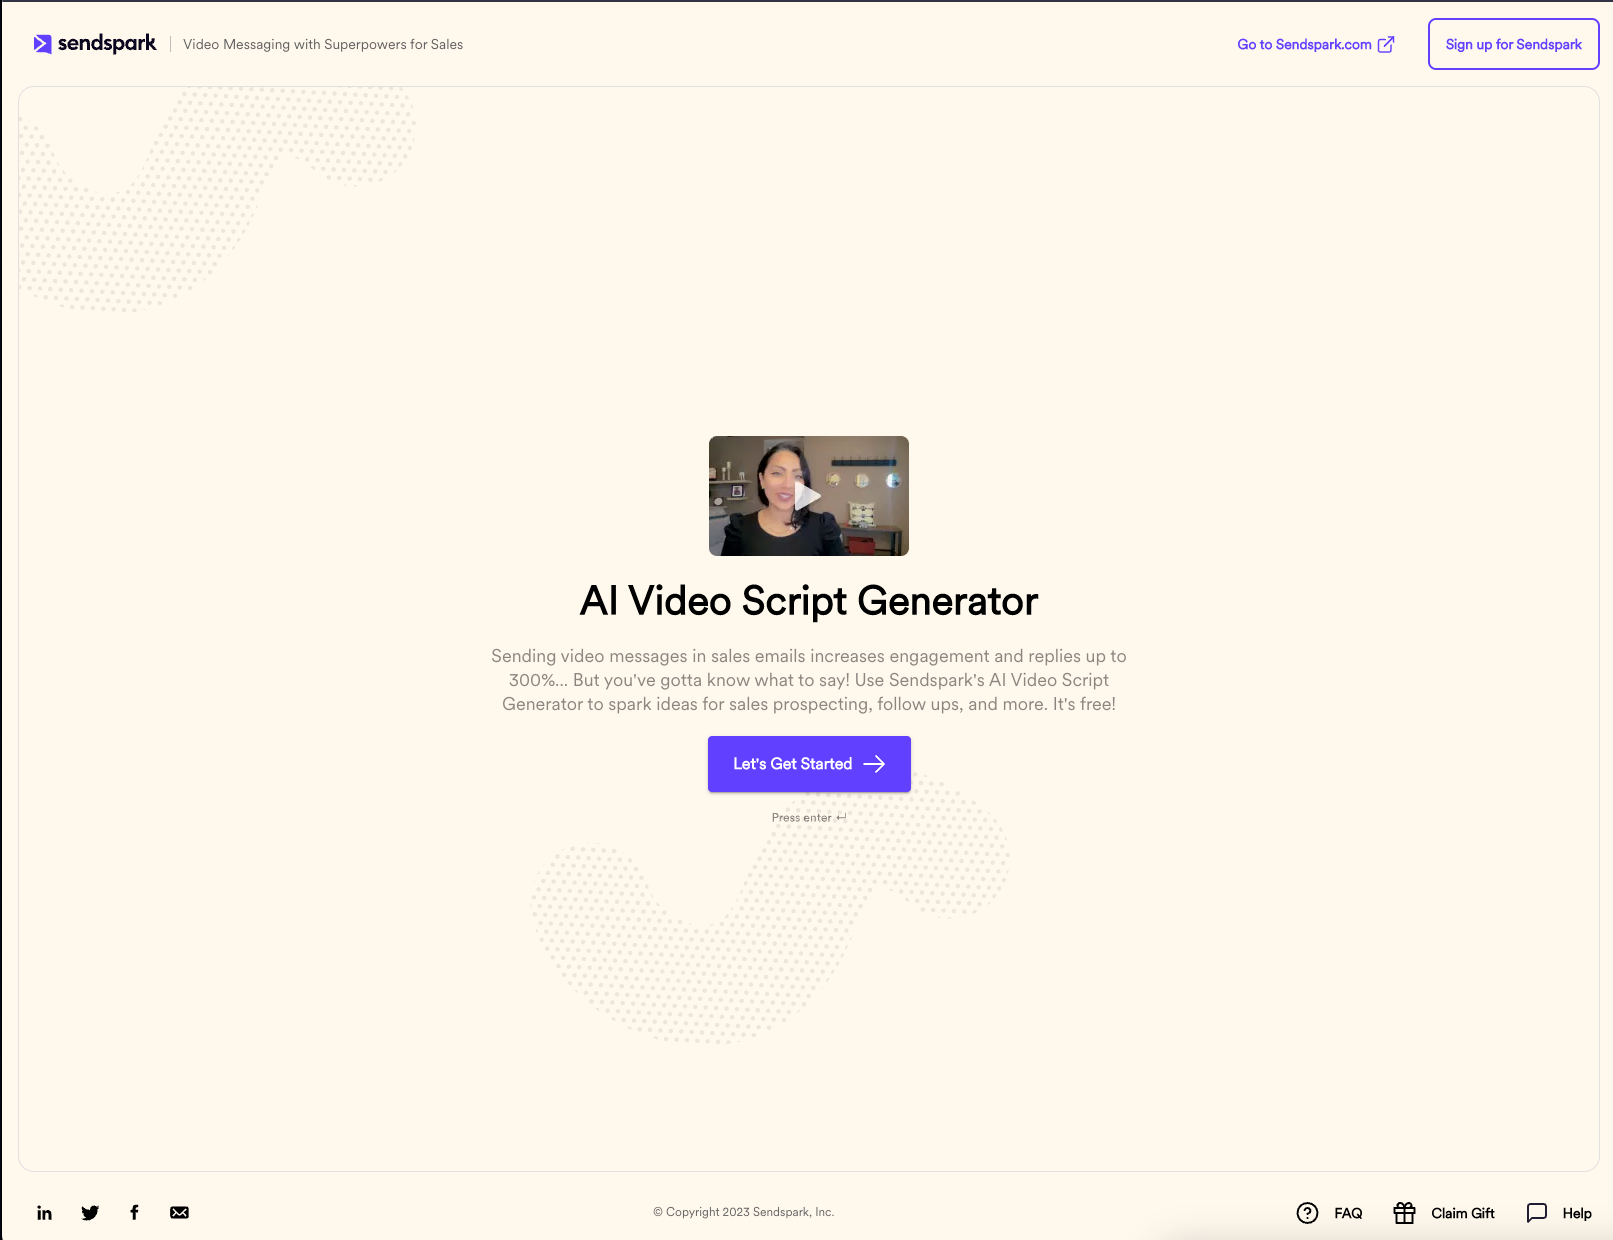Viewport: 1613px width, 1240px height.
Task: Click Claim Gift text
Action: pyautogui.click(x=1462, y=1213)
